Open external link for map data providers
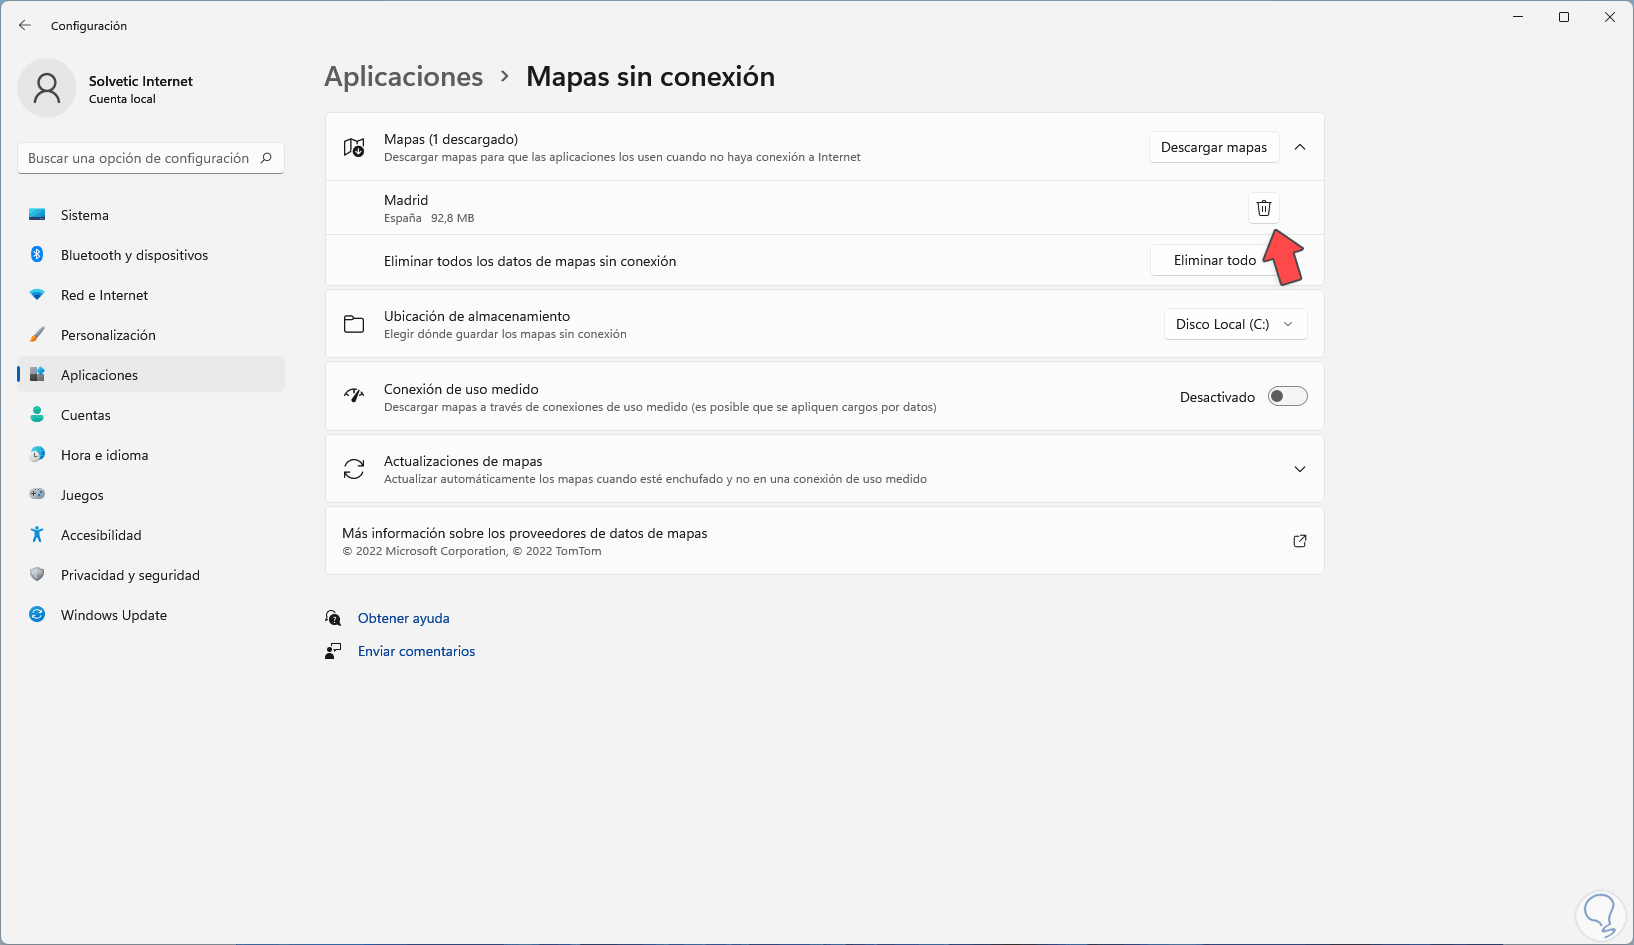This screenshot has height=945, width=1634. point(1300,541)
